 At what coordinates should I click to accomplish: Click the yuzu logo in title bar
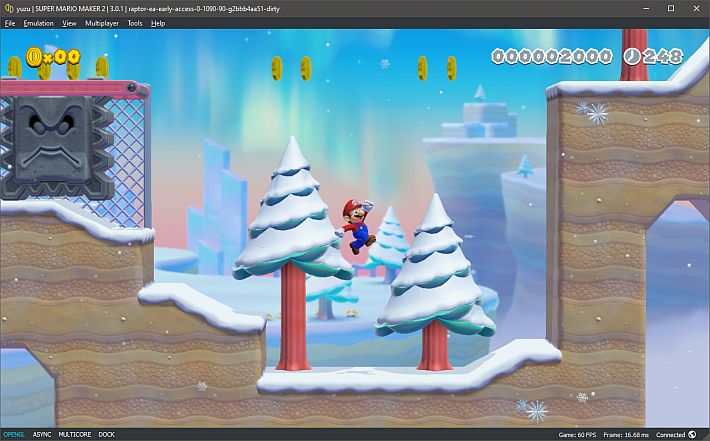8,8
